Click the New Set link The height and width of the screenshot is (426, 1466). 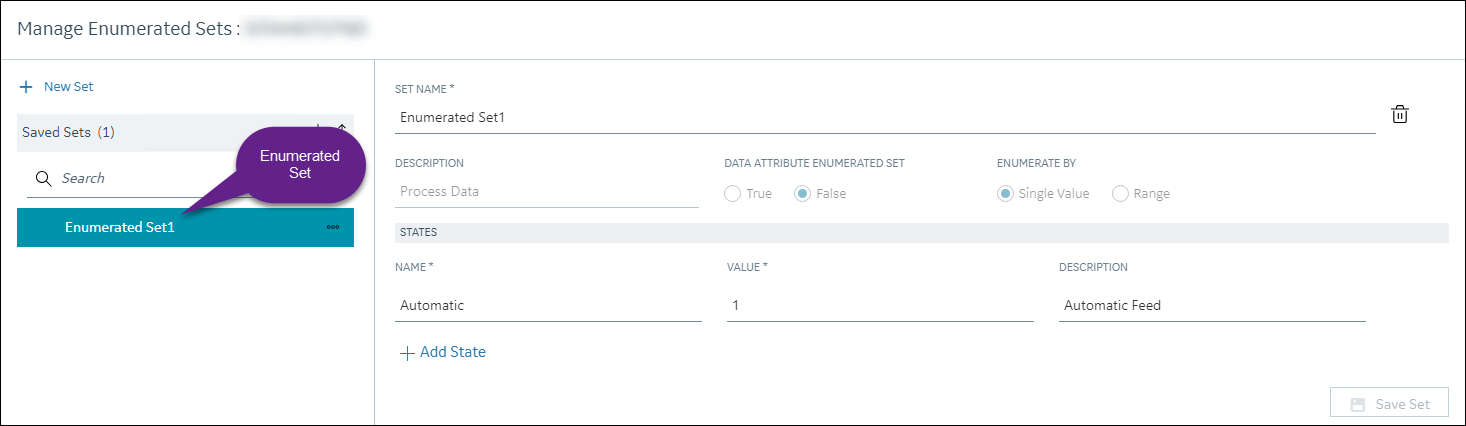tap(68, 87)
